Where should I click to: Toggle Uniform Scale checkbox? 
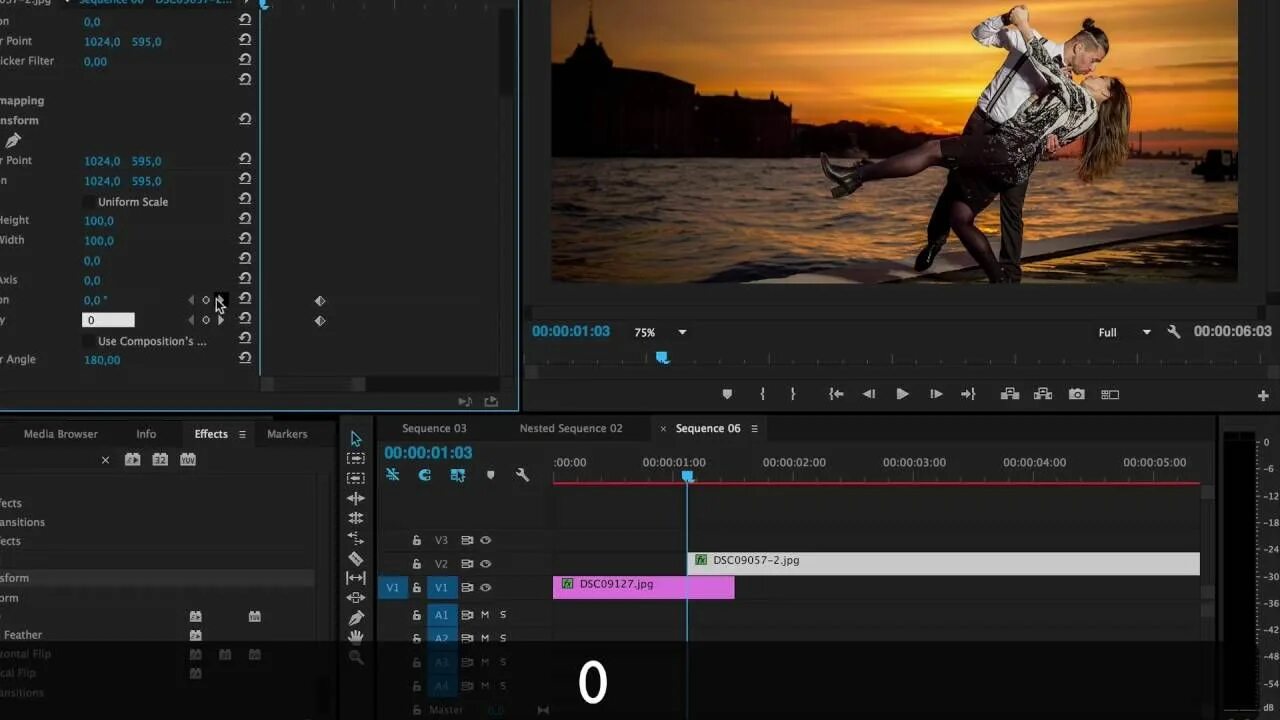click(89, 201)
